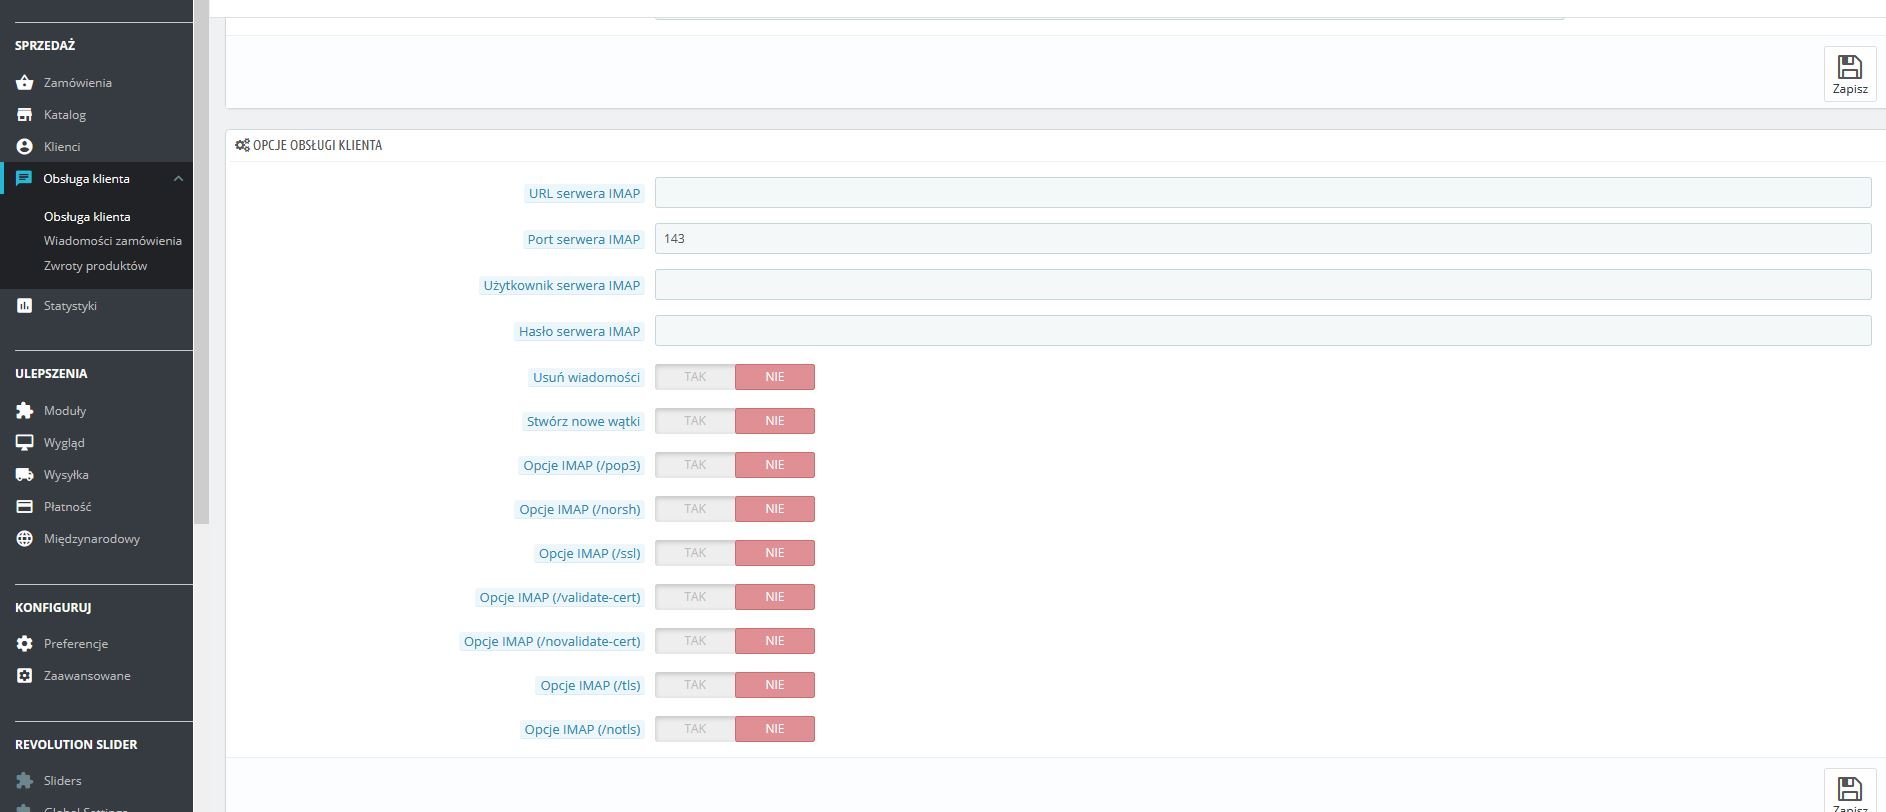This screenshot has width=1886, height=812.
Task: Click the Opcje IMAP (/validate-cert) label
Action: point(560,598)
